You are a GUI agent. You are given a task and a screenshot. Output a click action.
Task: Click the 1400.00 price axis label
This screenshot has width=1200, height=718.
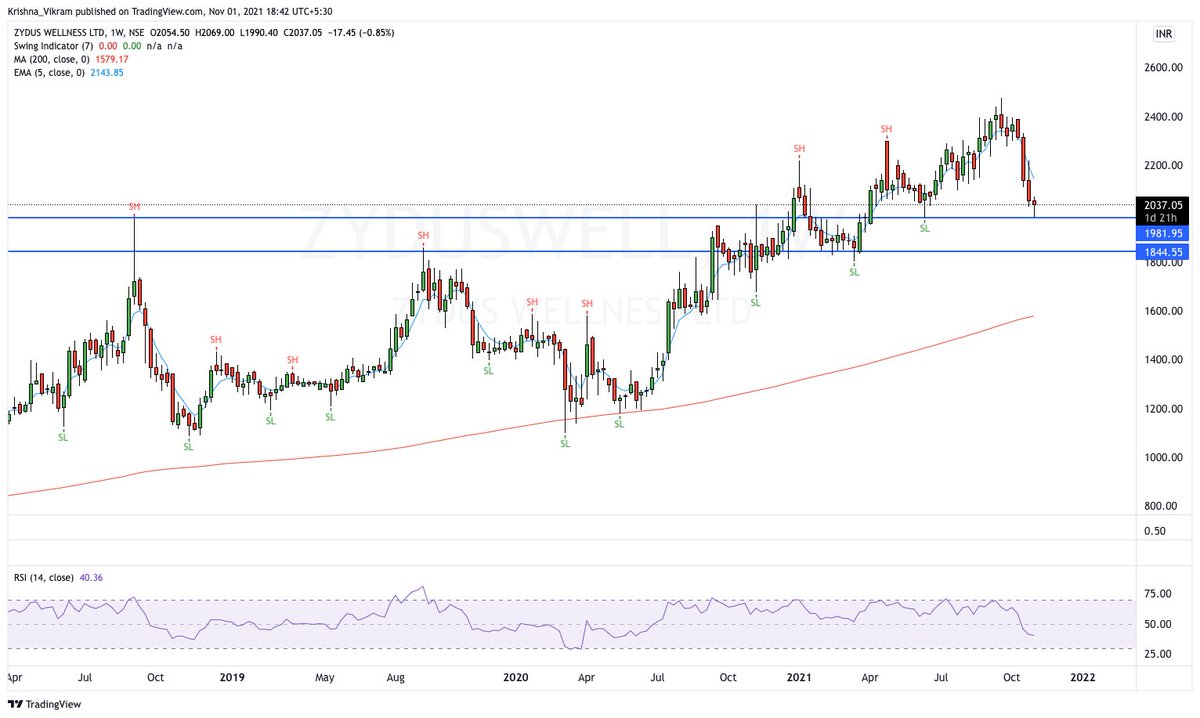[x=1166, y=360]
